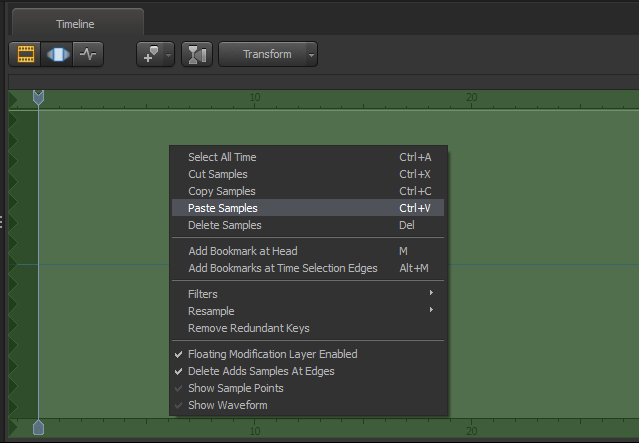Image resolution: width=639 pixels, height=443 pixels.
Task: Toggle the Show Sample Points option
Action: click(235, 388)
